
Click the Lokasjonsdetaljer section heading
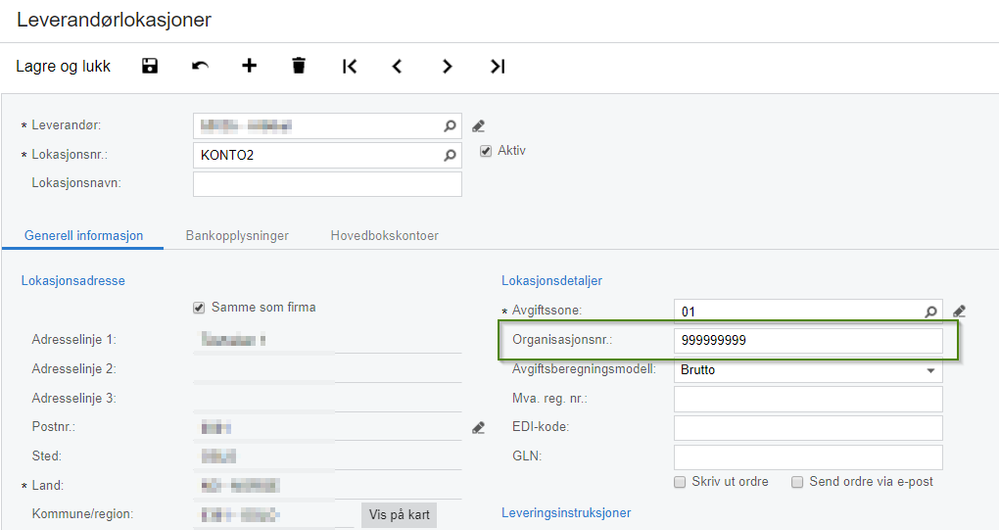pos(552,281)
